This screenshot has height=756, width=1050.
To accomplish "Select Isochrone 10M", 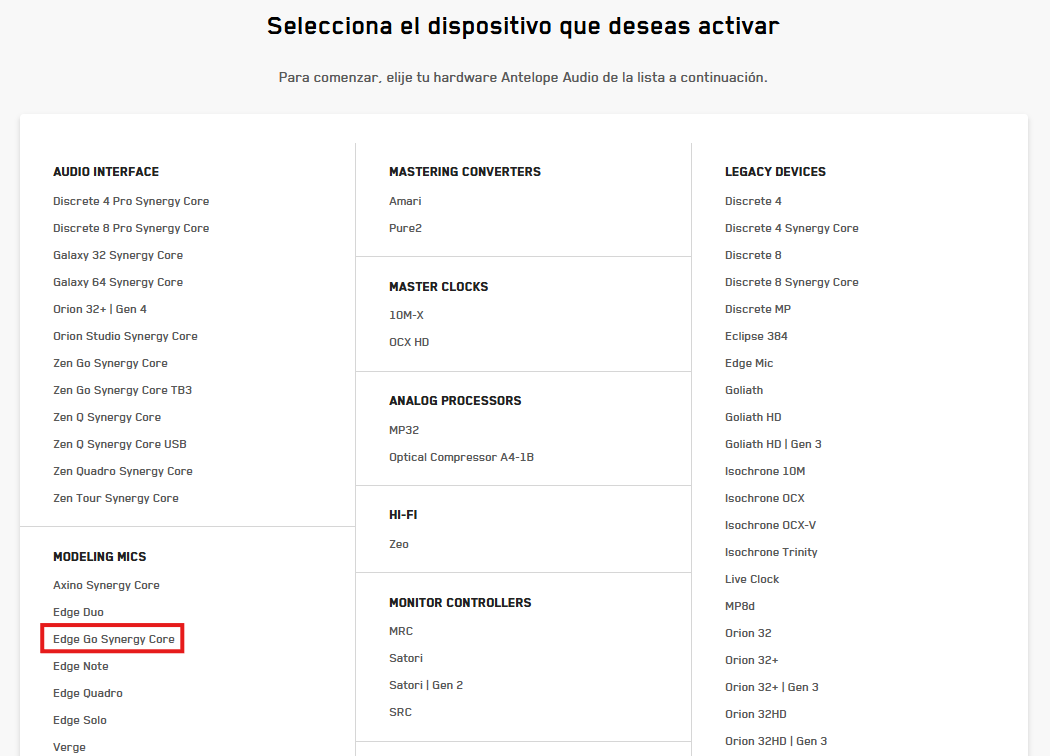I will 765,471.
